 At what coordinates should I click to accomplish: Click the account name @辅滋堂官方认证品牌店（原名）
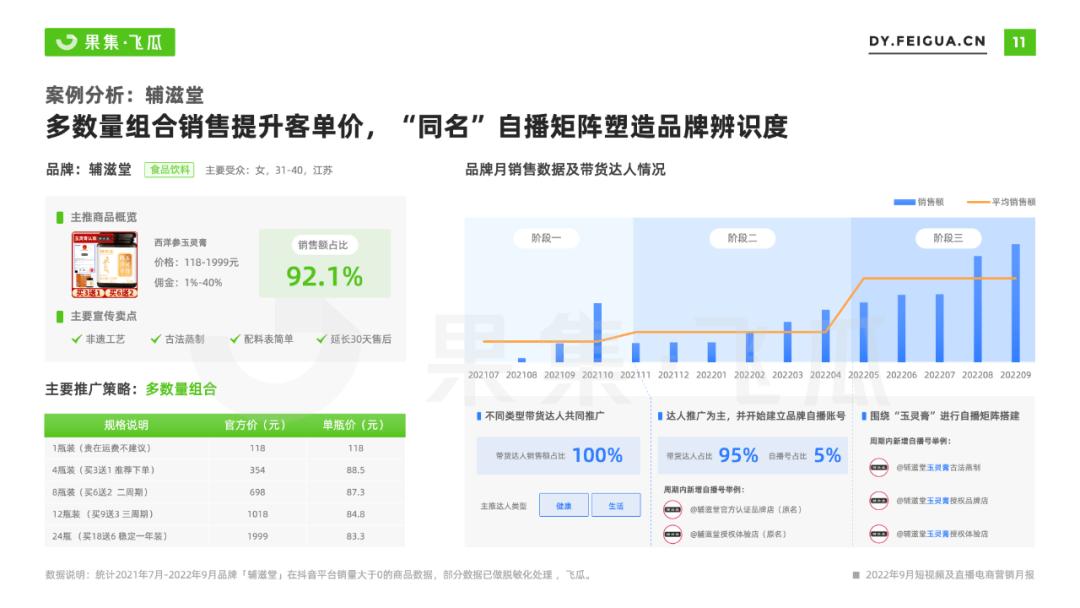[x=746, y=510]
